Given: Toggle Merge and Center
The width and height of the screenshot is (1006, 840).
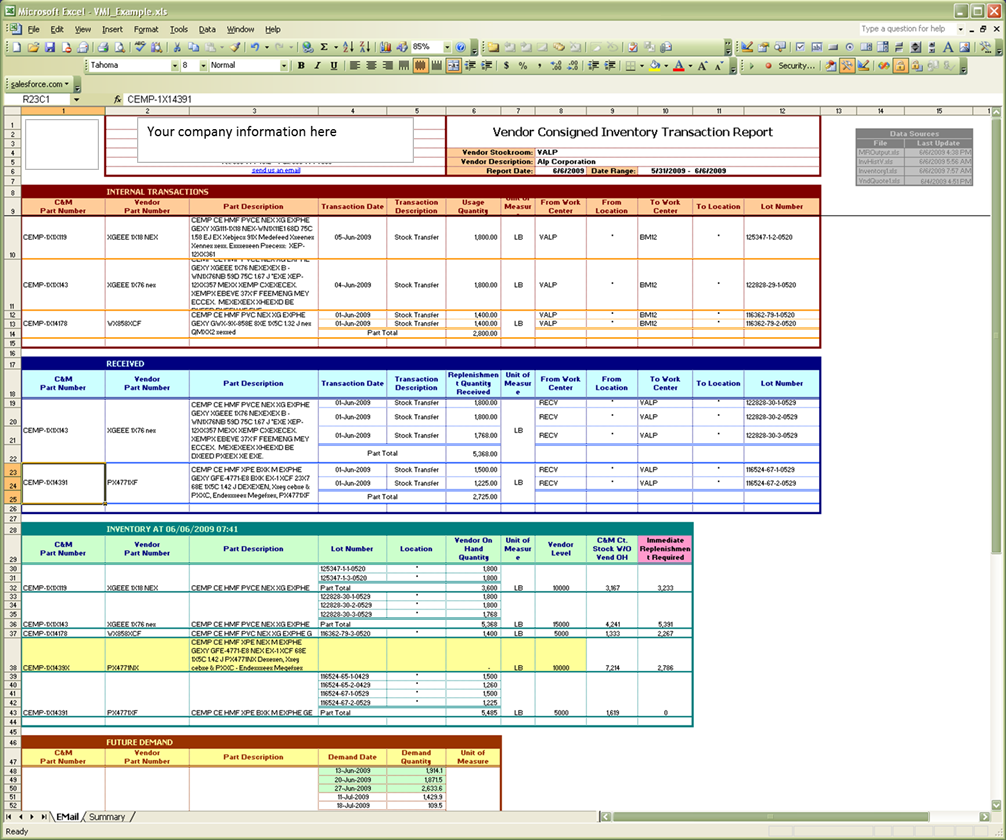Looking at the screenshot, I should pos(453,65).
